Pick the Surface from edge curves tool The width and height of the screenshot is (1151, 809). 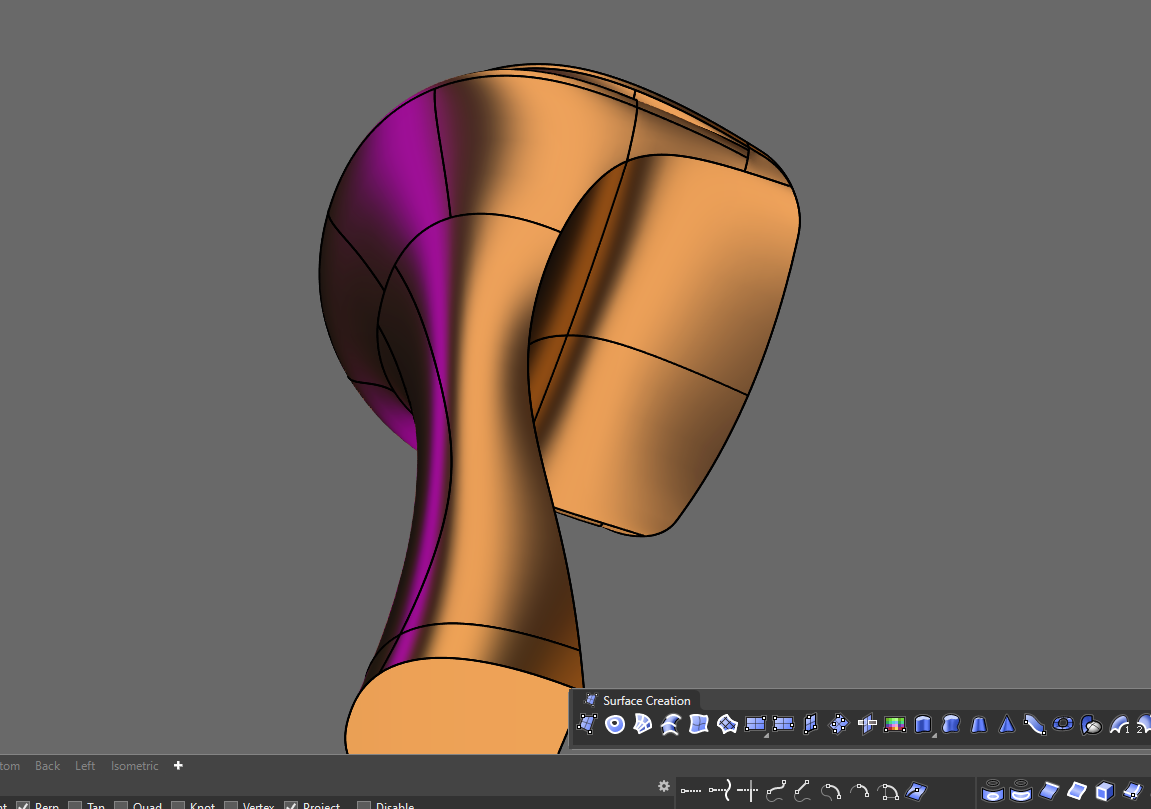[x=643, y=725]
